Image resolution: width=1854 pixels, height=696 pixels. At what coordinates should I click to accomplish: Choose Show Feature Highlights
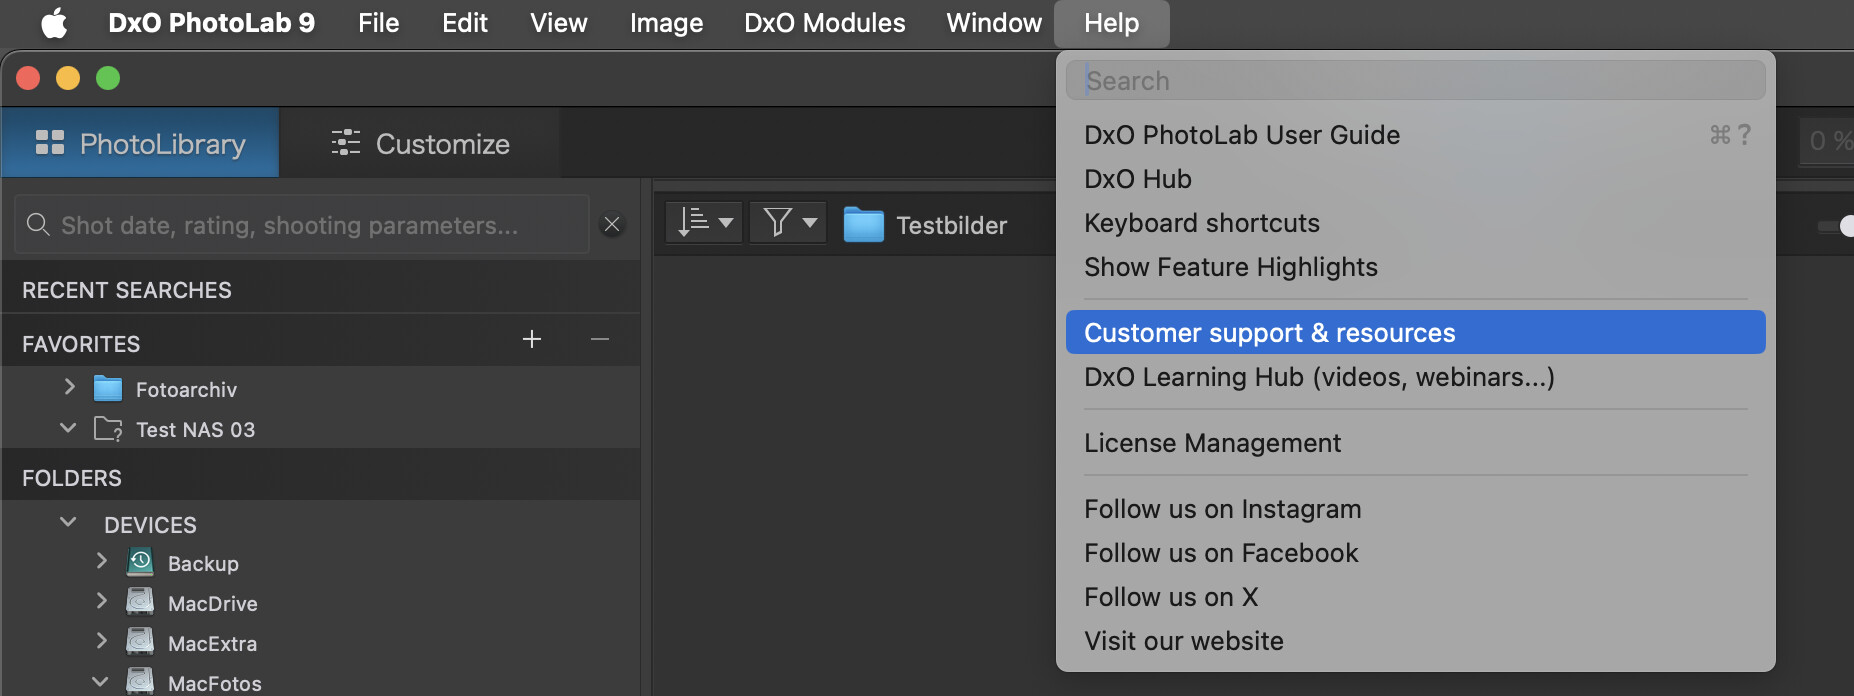point(1415,267)
